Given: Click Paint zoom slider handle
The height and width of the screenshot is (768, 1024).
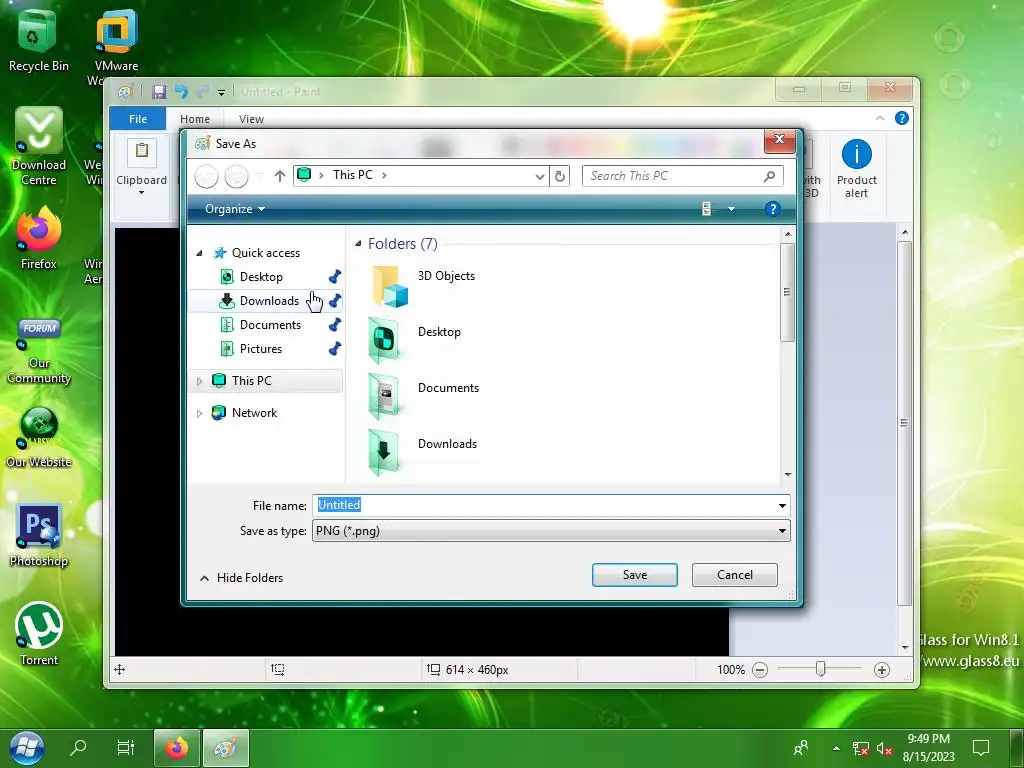Looking at the screenshot, I should 820,669.
